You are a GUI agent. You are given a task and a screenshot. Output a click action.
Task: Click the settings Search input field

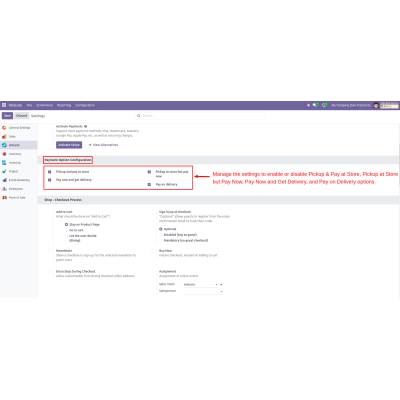(x=200, y=116)
